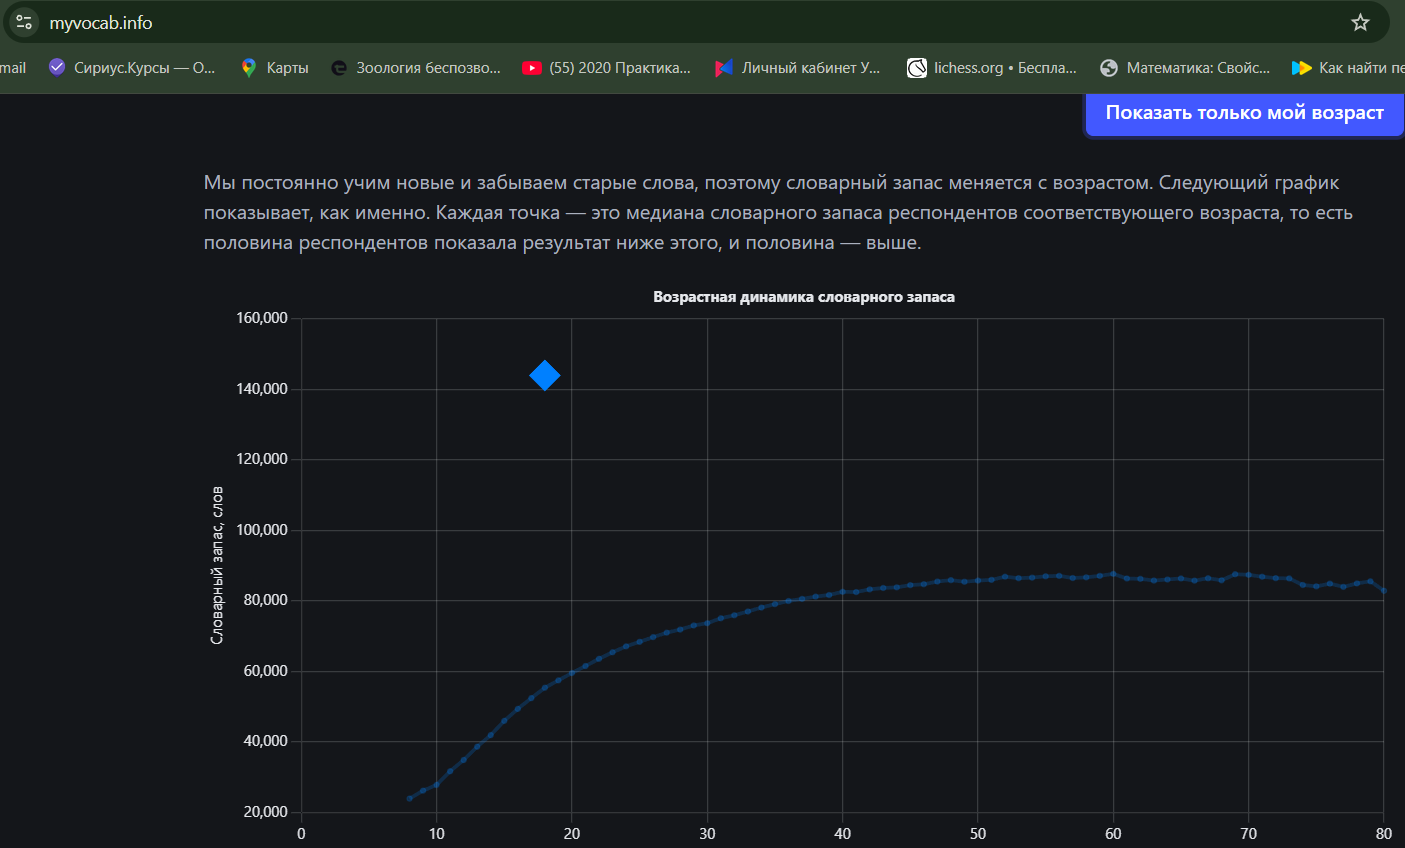Image resolution: width=1405 pixels, height=848 pixels.
Task: Click the curve's data point at age 60
Action: point(1113,574)
